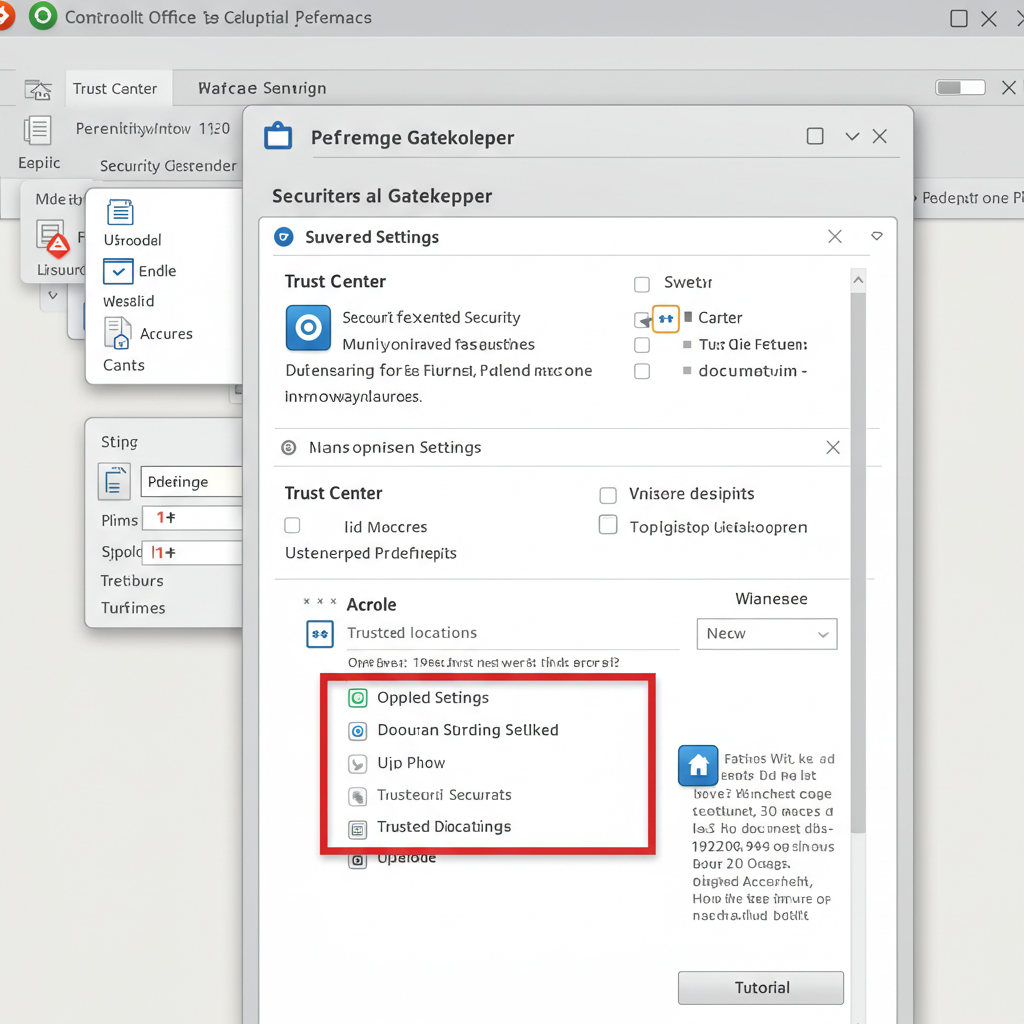This screenshot has width=1024, height=1024.
Task: Expand chevron in the Pefremge Gatekoleper title bar
Action: [x=852, y=136]
